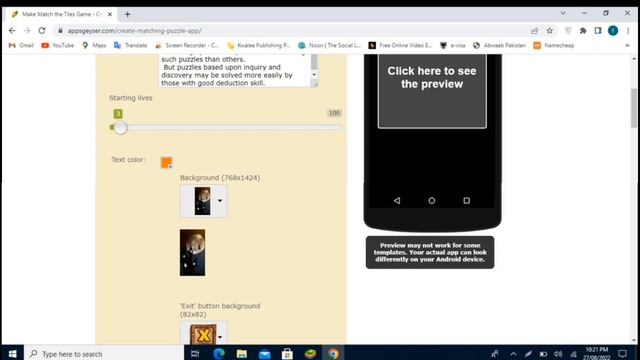Open a new browser tab
This screenshot has width=640, height=360.
click(127, 14)
